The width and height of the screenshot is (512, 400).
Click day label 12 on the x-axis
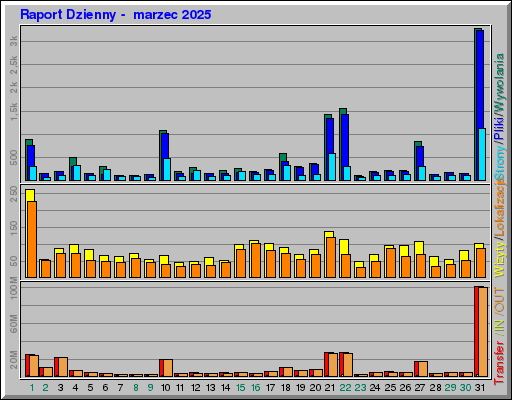pyautogui.click(x=196, y=388)
